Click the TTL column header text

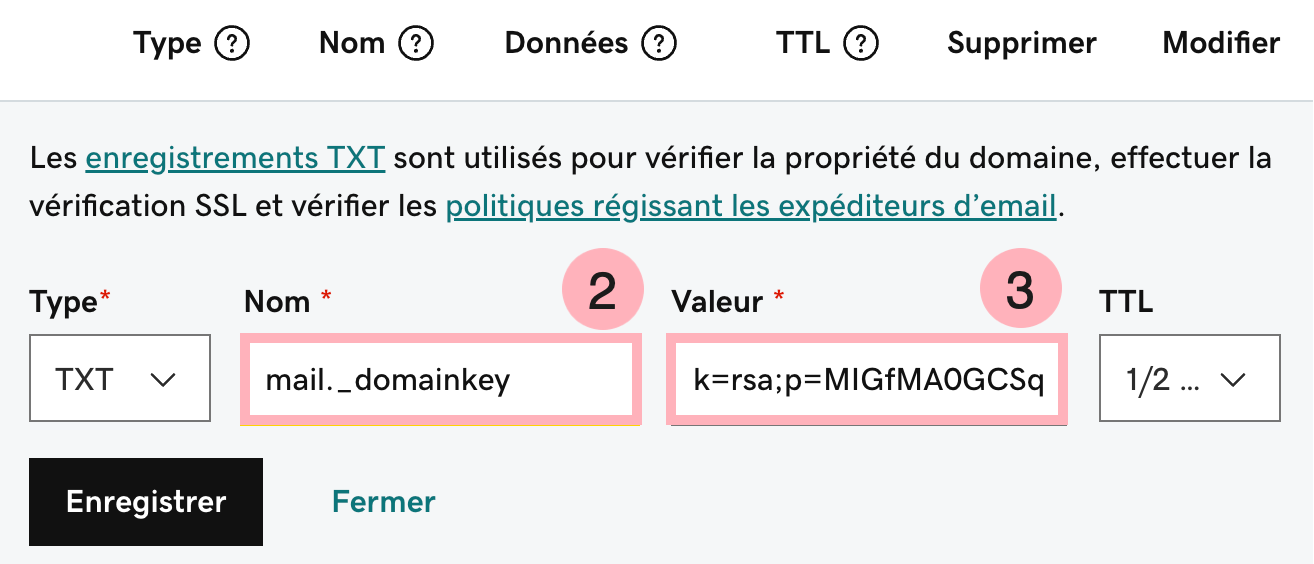pyautogui.click(x=803, y=44)
